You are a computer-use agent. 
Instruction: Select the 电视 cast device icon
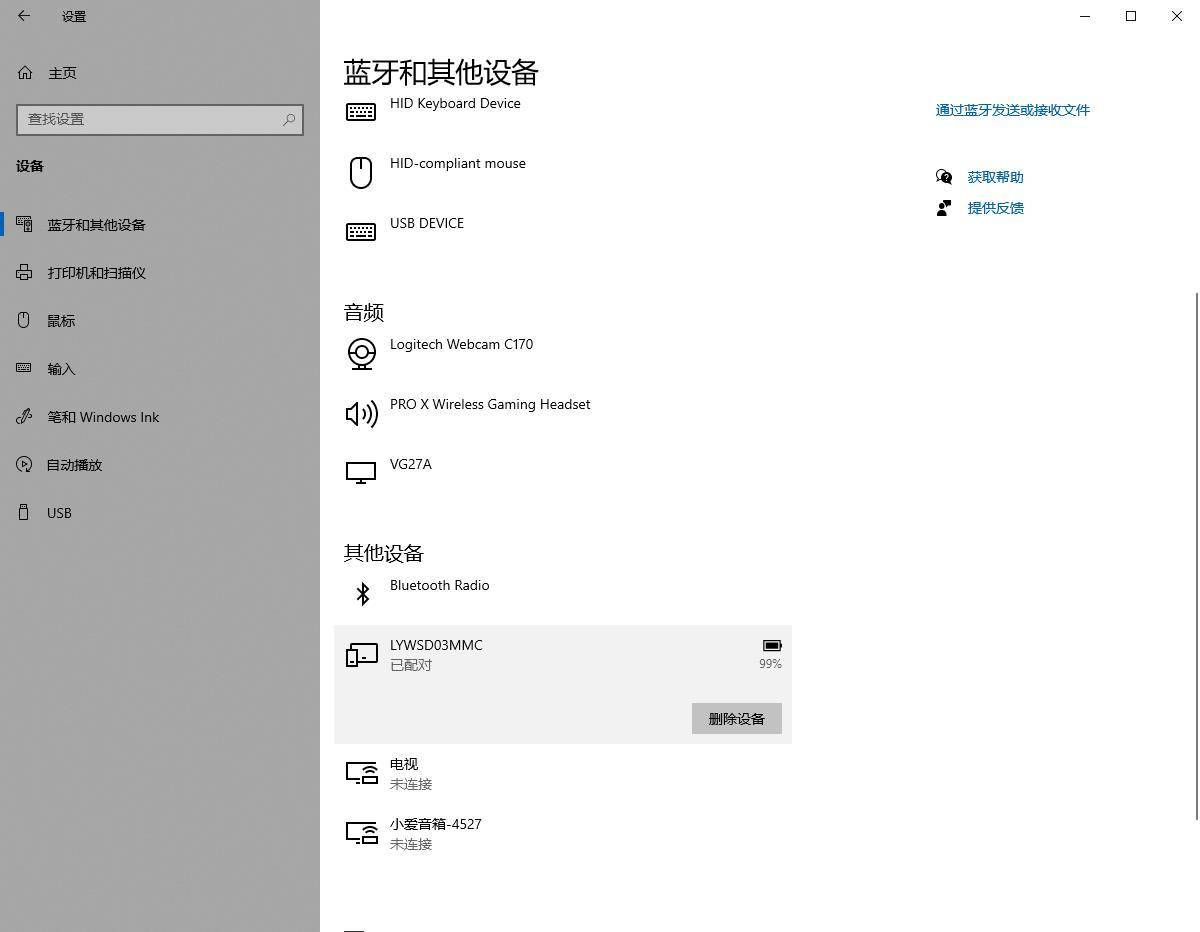[x=362, y=772]
